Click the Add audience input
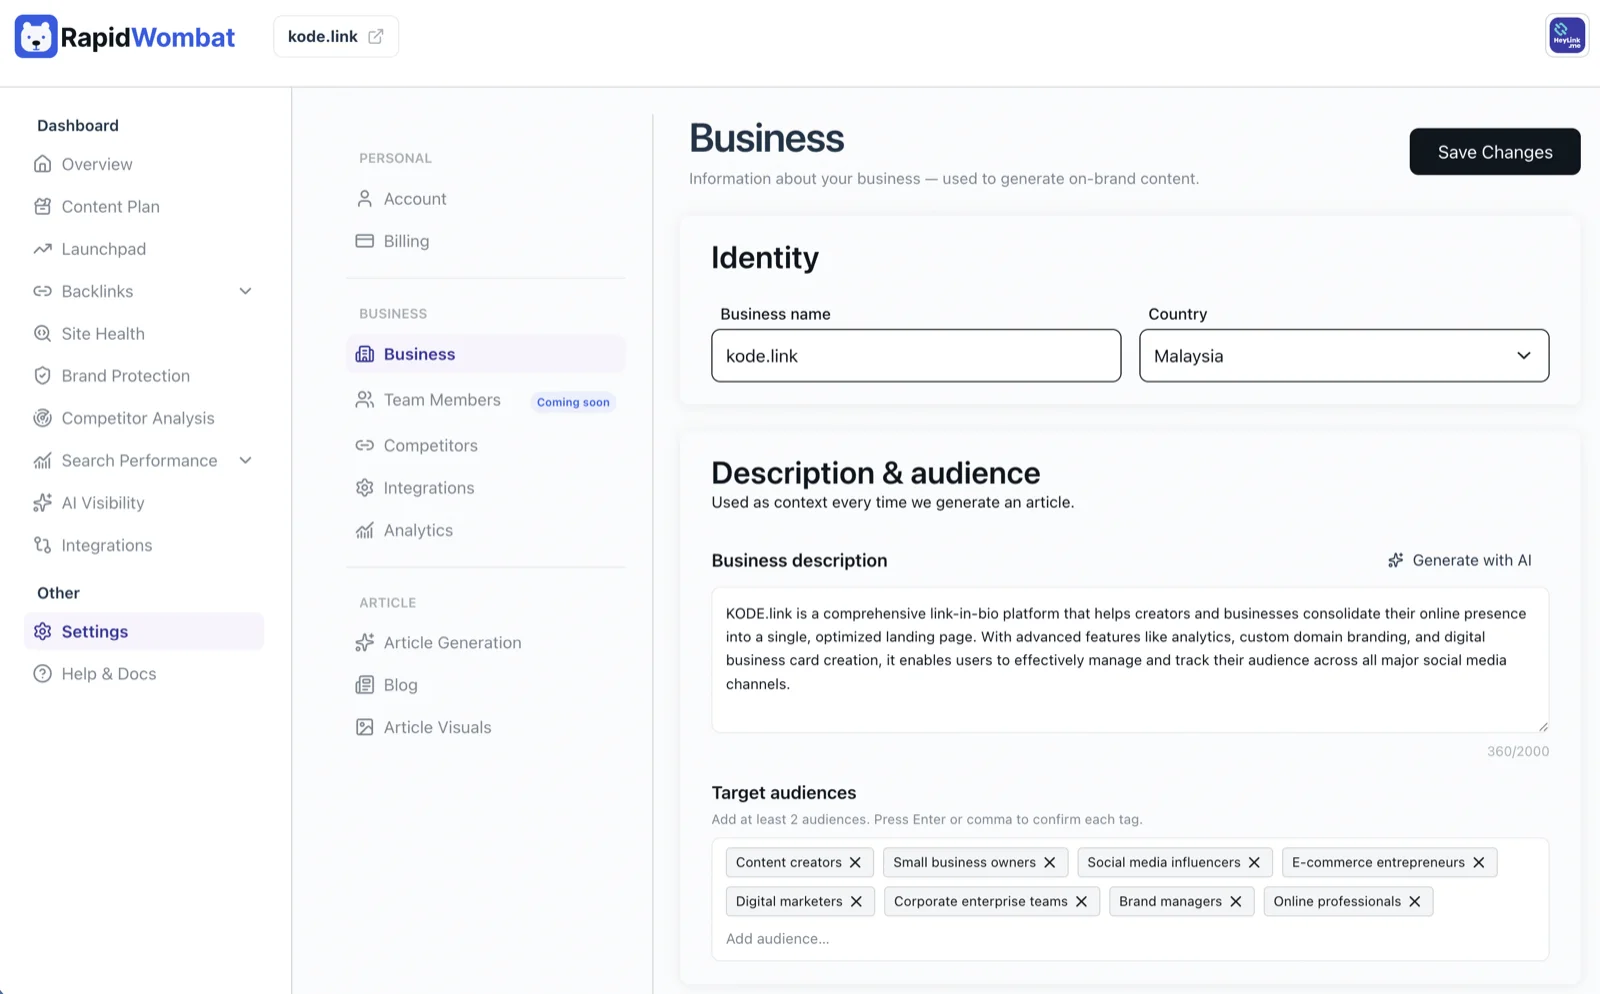This screenshot has height=994, width=1600. [778, 939]
